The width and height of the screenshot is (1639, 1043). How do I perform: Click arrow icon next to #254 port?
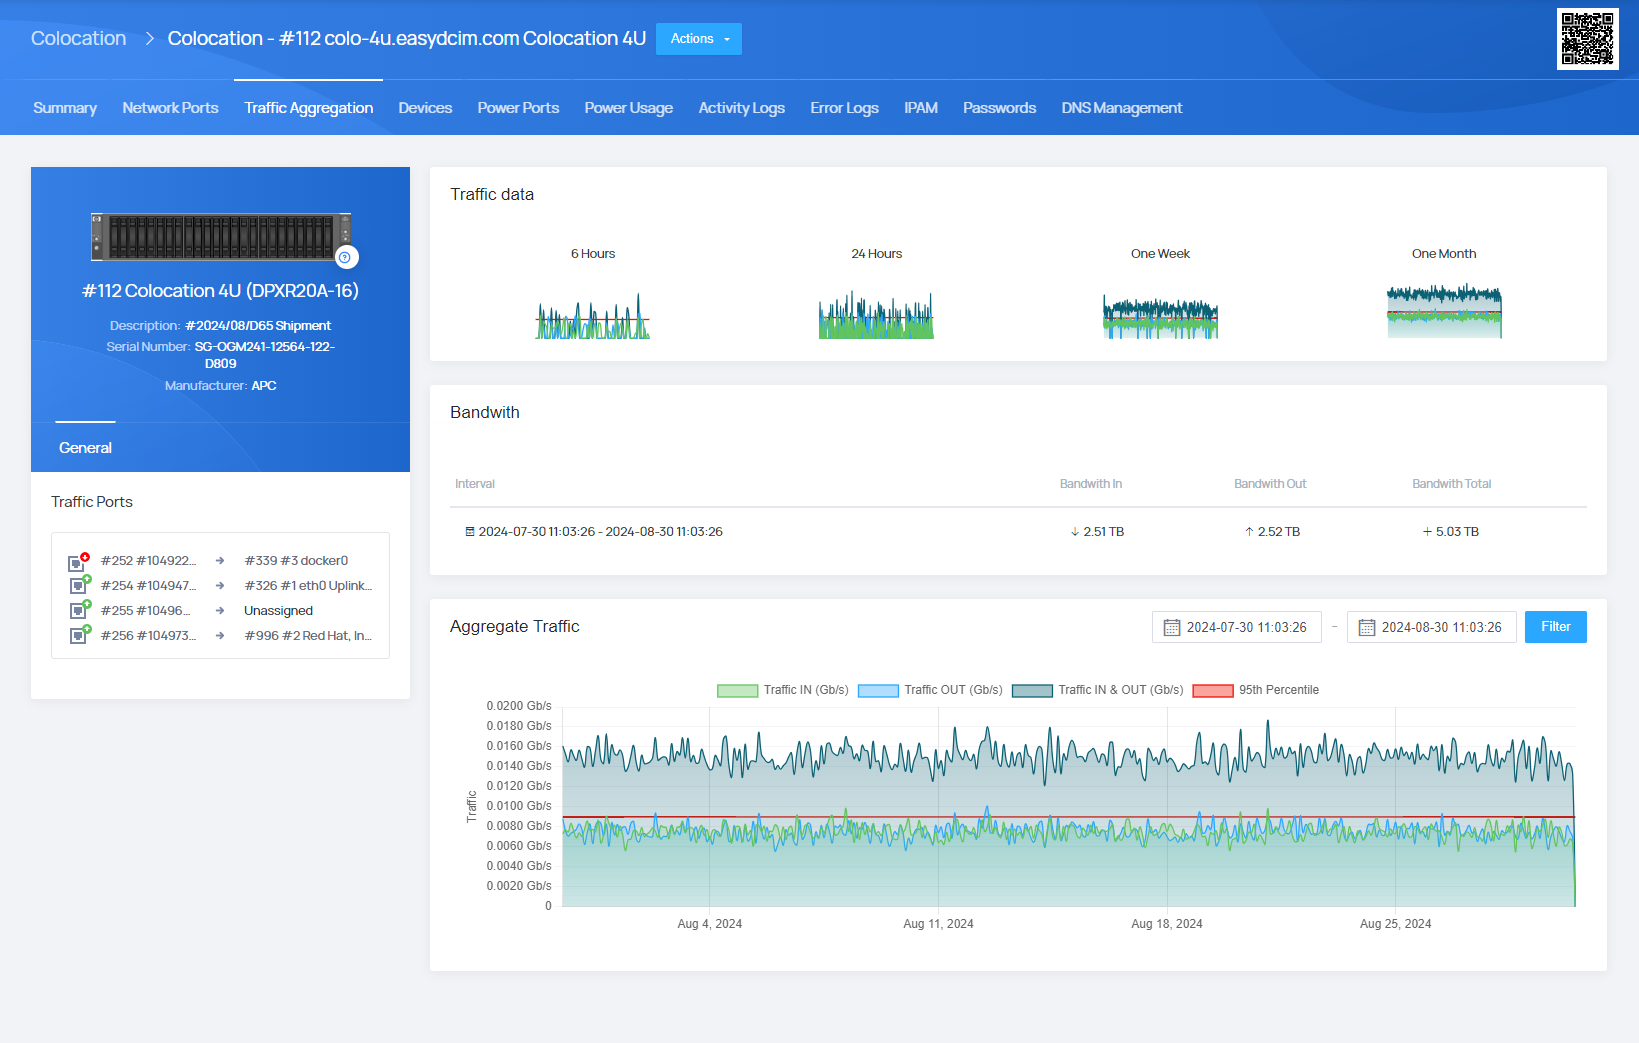click(x=220, y=586)
